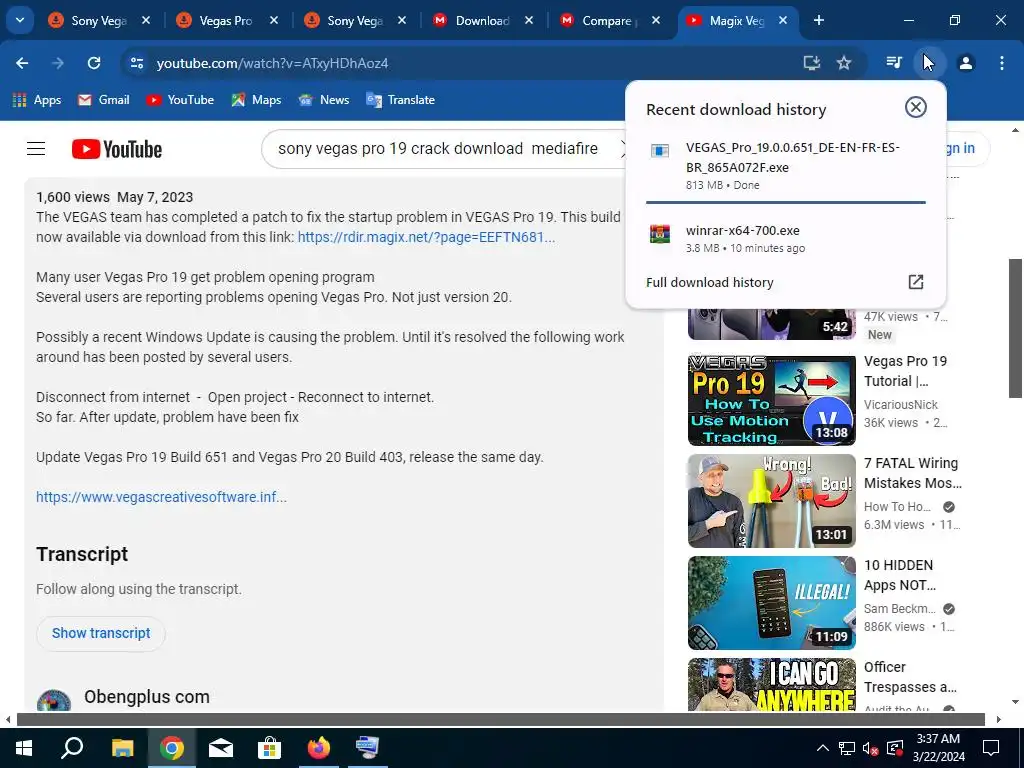Reload the YouTube page
This screenshot has width=1024, height=768.
94,63
